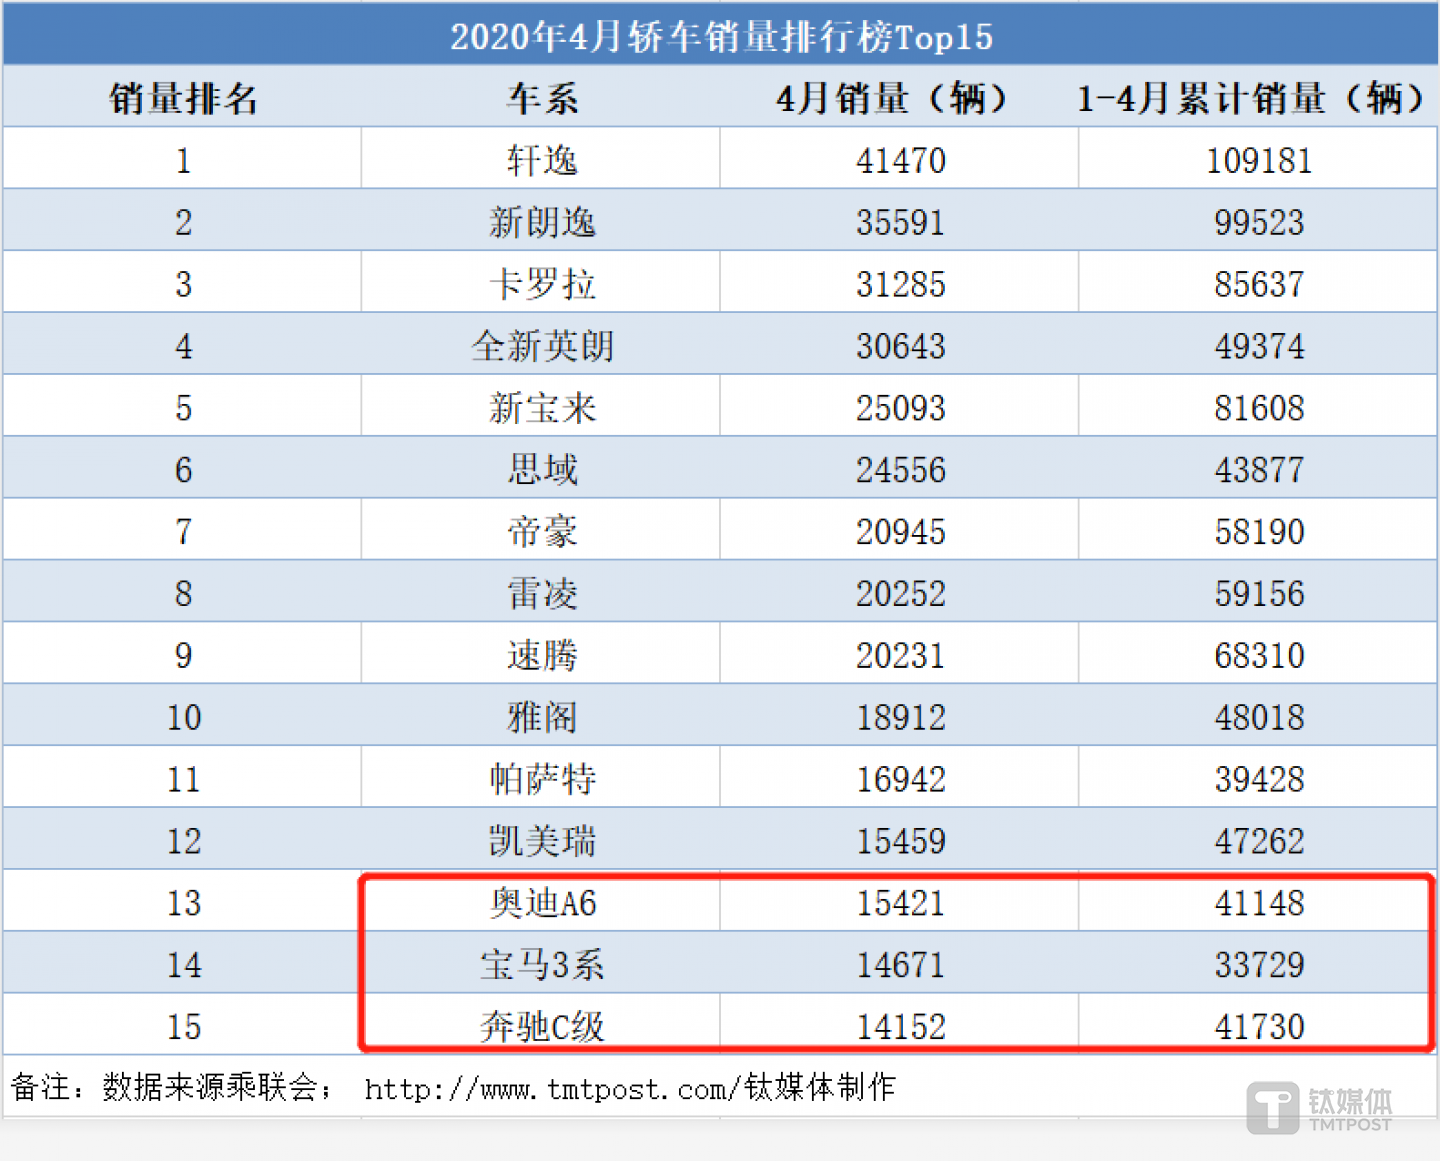
Task: Click the car name '雷凌'
Action: tap(542, 594)
